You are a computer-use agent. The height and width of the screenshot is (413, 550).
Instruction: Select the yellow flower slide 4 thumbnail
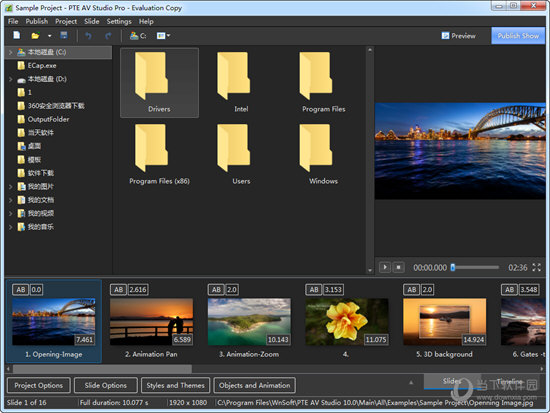point(347,322)
